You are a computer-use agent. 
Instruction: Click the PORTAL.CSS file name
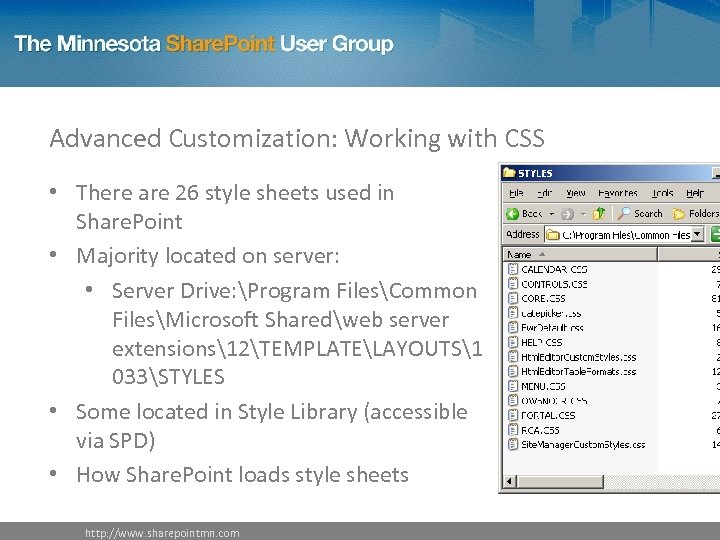click(548, 416)
